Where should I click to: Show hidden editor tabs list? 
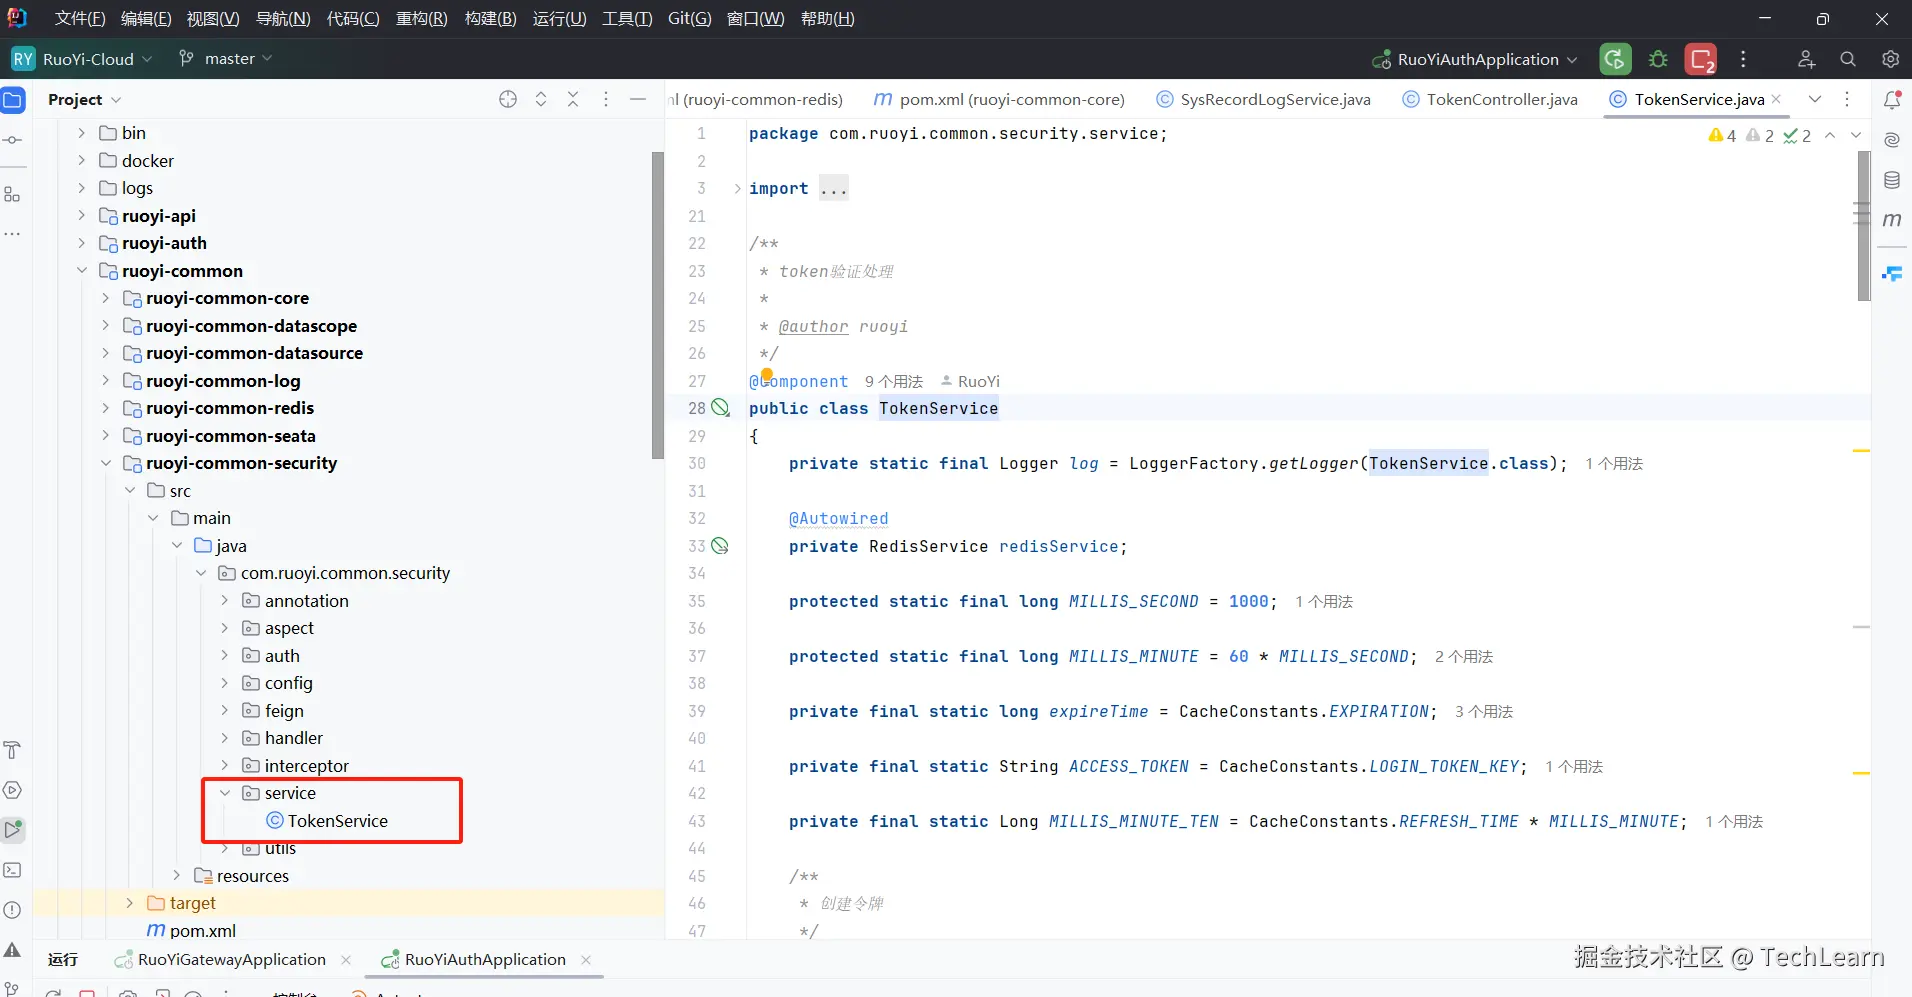coord(1815,99)
